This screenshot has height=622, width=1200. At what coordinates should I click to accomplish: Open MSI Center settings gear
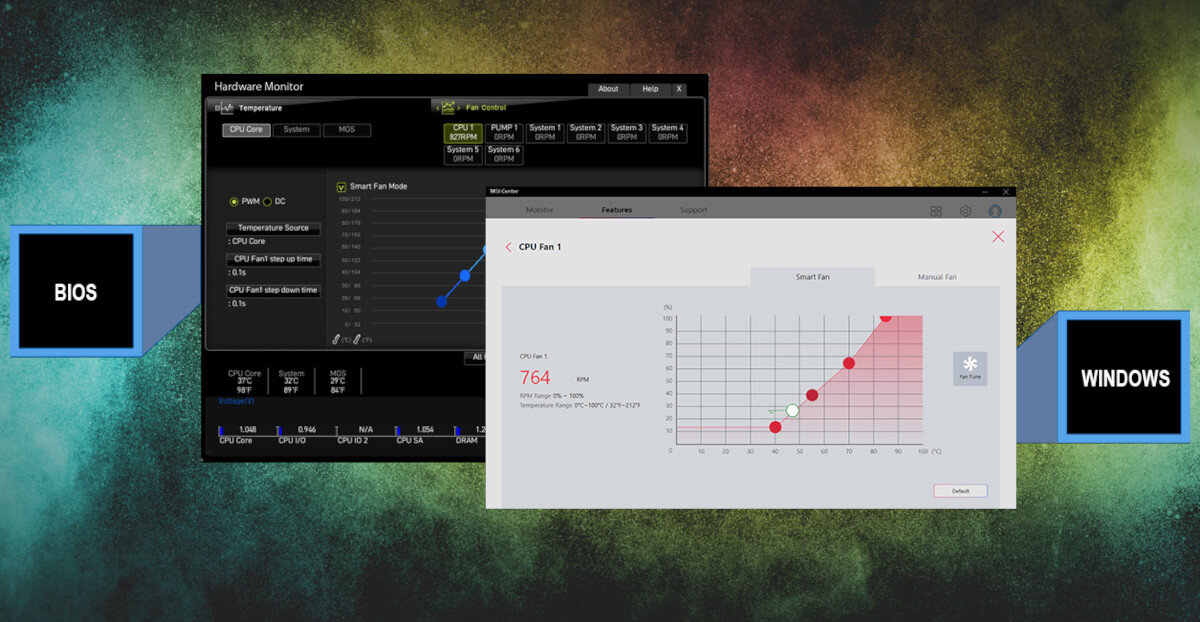point(965,211)
